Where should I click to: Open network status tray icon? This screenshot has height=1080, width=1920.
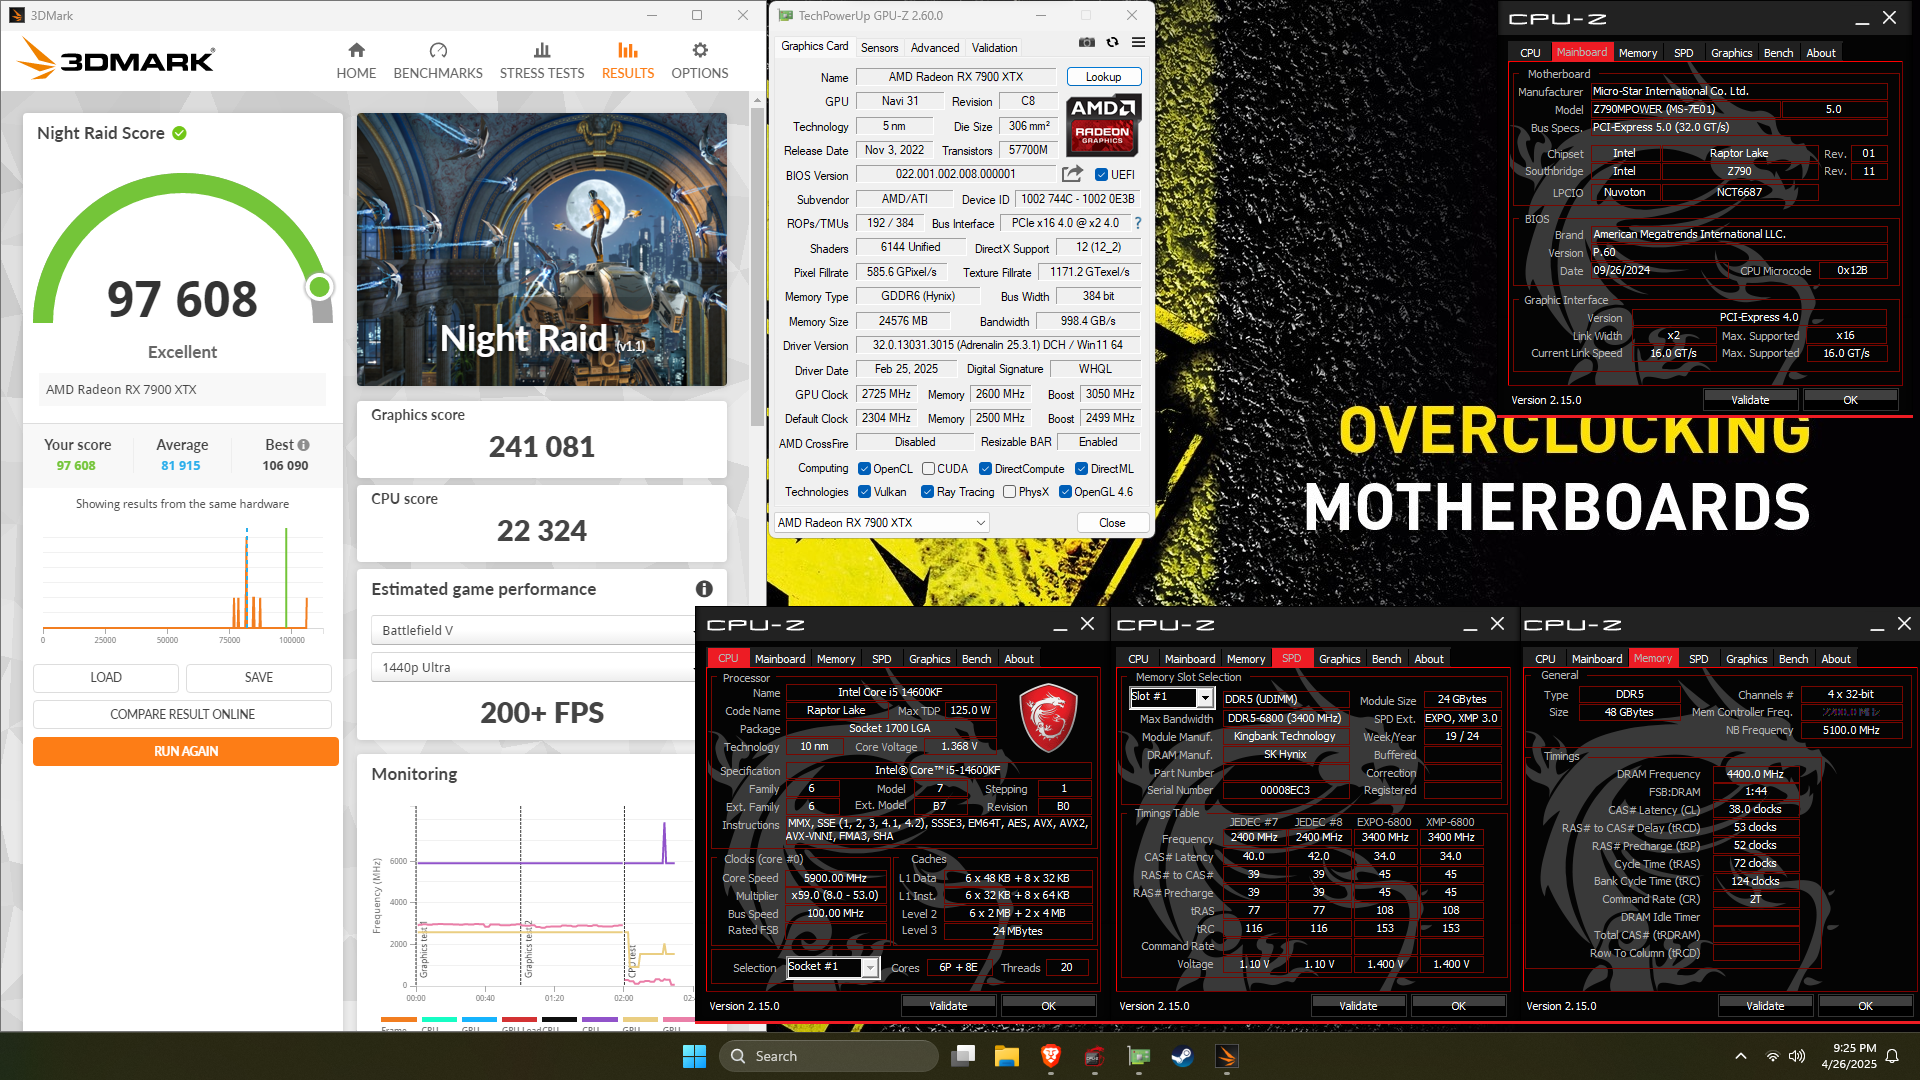(x=1773, y=1056)
